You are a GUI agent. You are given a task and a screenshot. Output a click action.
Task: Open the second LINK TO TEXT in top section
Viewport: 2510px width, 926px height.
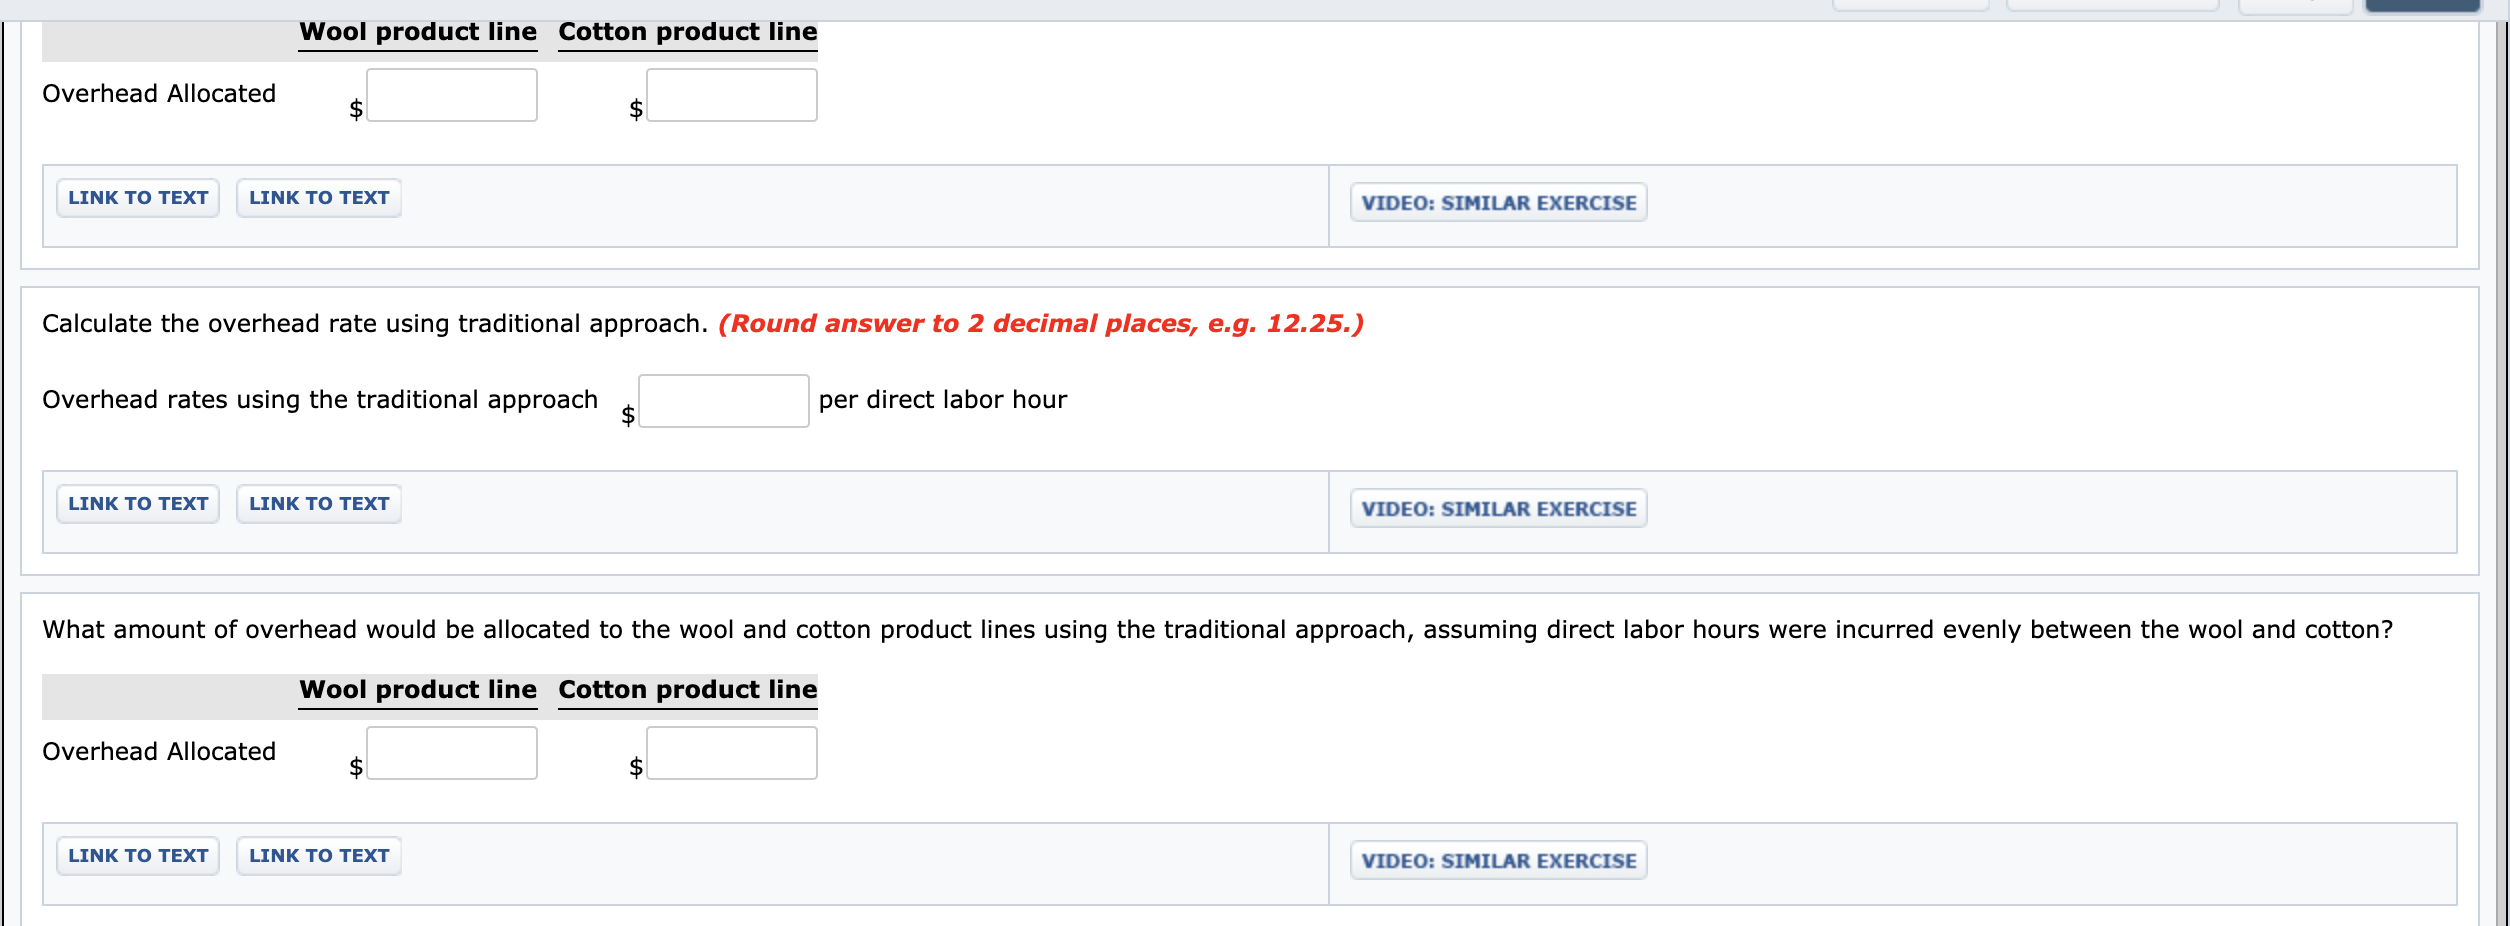(x=318, y=197)
